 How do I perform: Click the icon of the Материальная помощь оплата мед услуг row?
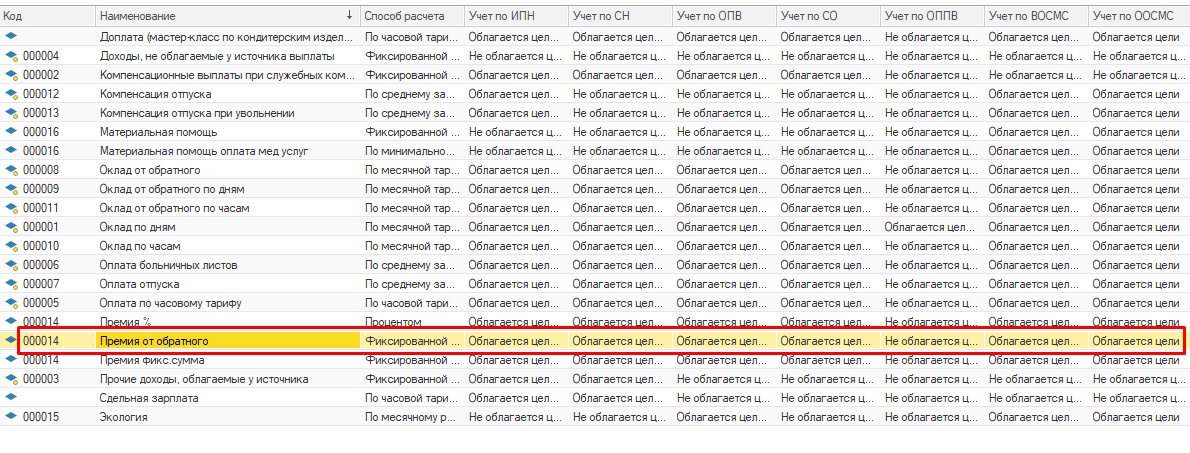coord(11,150)
